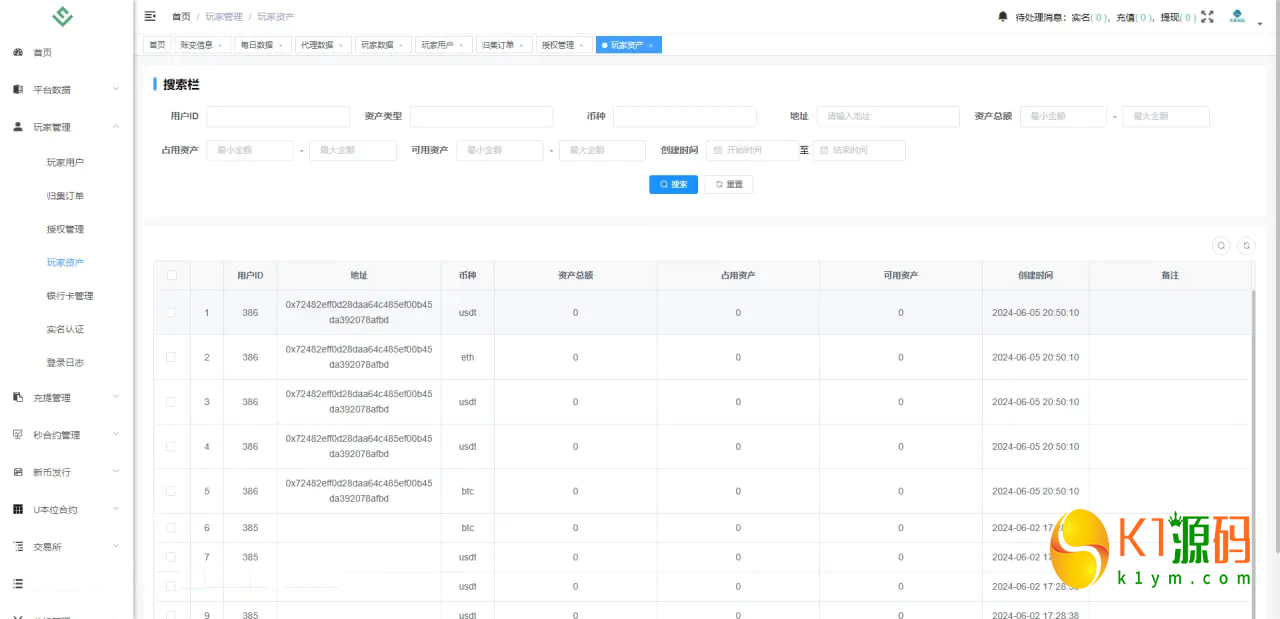Click the user avatar in header
This screenshot has width=1280, height=619.
click(1237, 16)
